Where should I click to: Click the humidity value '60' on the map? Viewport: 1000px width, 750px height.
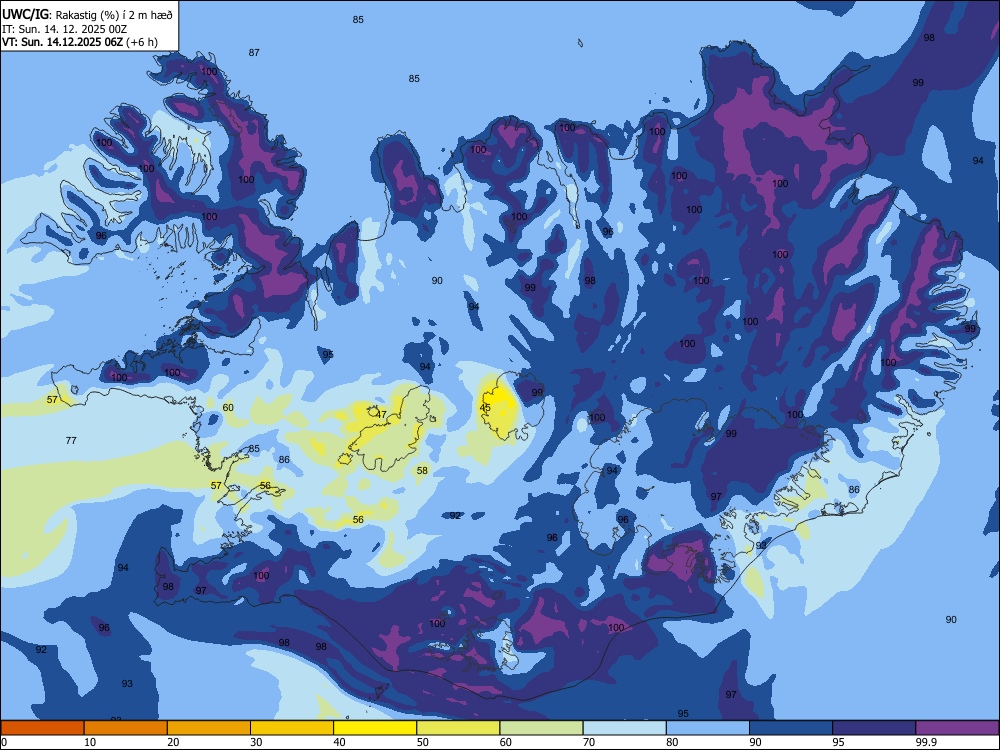(228, 408)
